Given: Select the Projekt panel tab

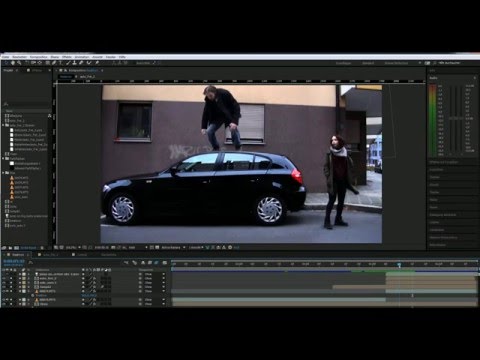Looking at the screenshot, I should [x=8, y=70].
